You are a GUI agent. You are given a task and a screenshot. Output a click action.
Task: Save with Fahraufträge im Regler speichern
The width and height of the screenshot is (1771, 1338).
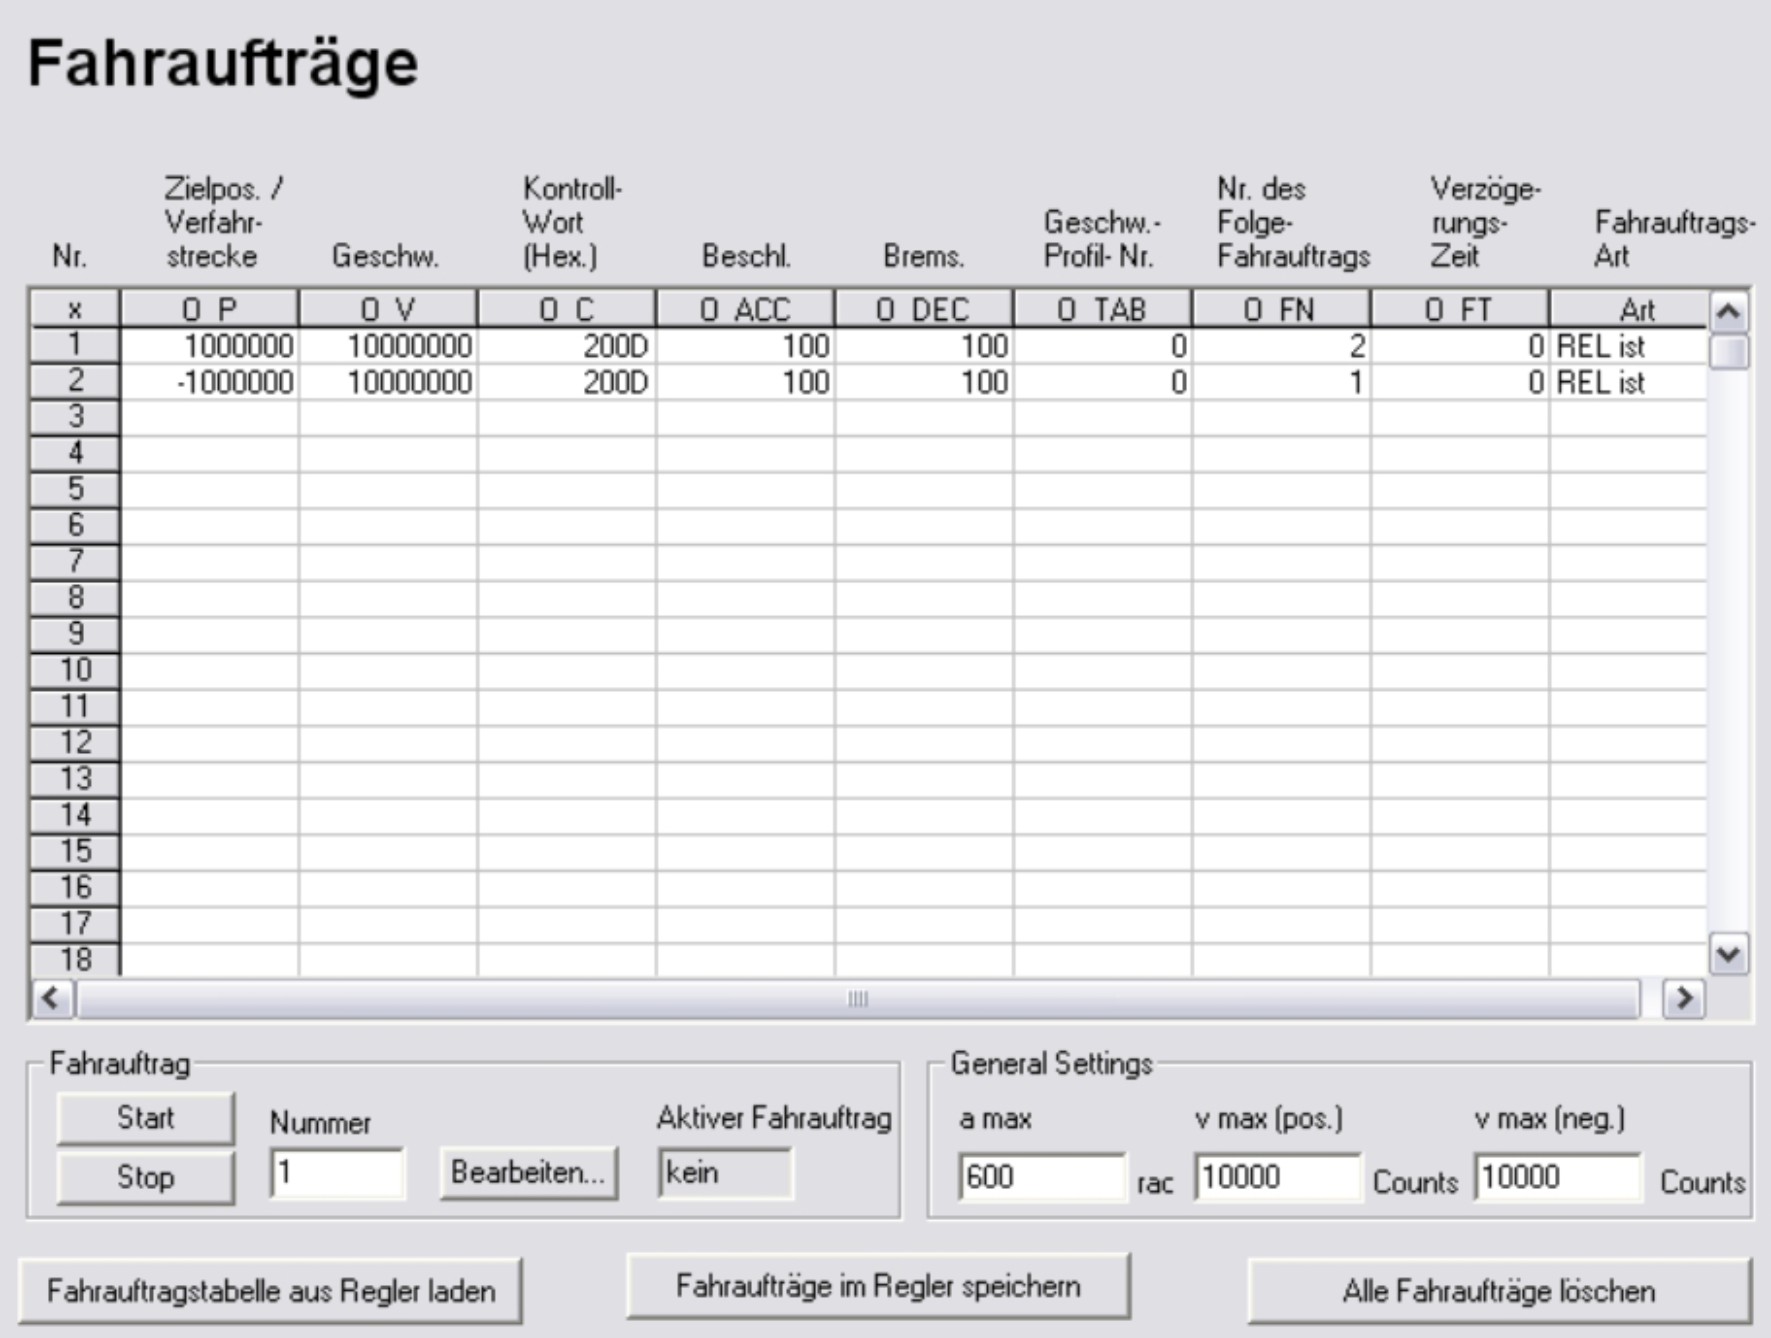coord(877,1286)
